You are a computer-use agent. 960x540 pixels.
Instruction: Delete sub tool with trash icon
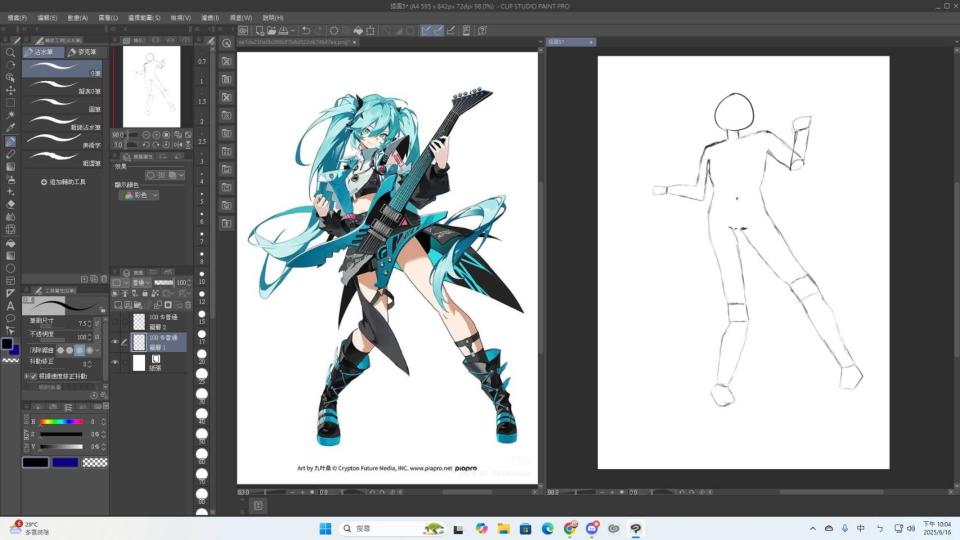103,279
